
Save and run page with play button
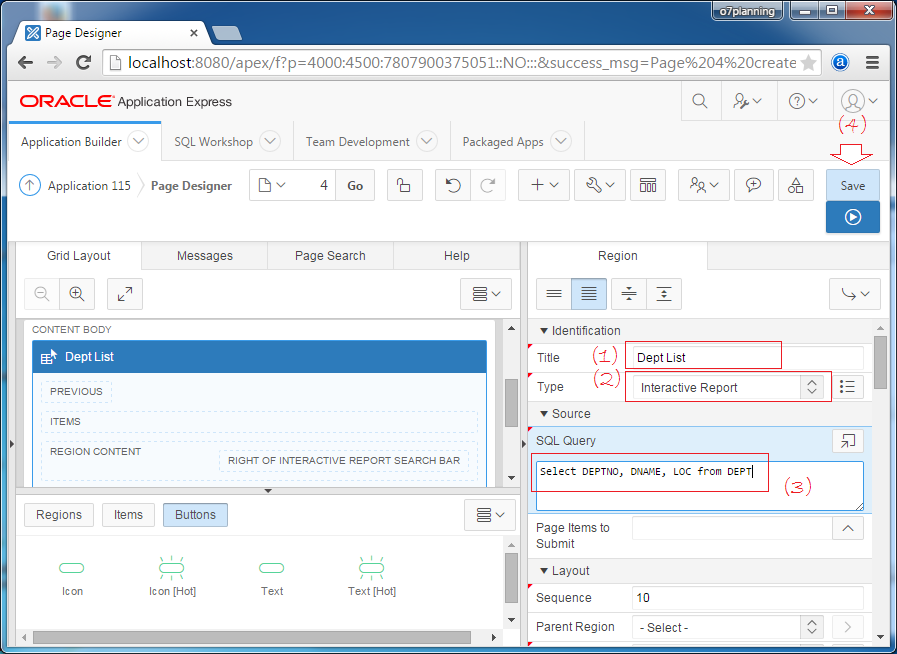click(852, 217)
